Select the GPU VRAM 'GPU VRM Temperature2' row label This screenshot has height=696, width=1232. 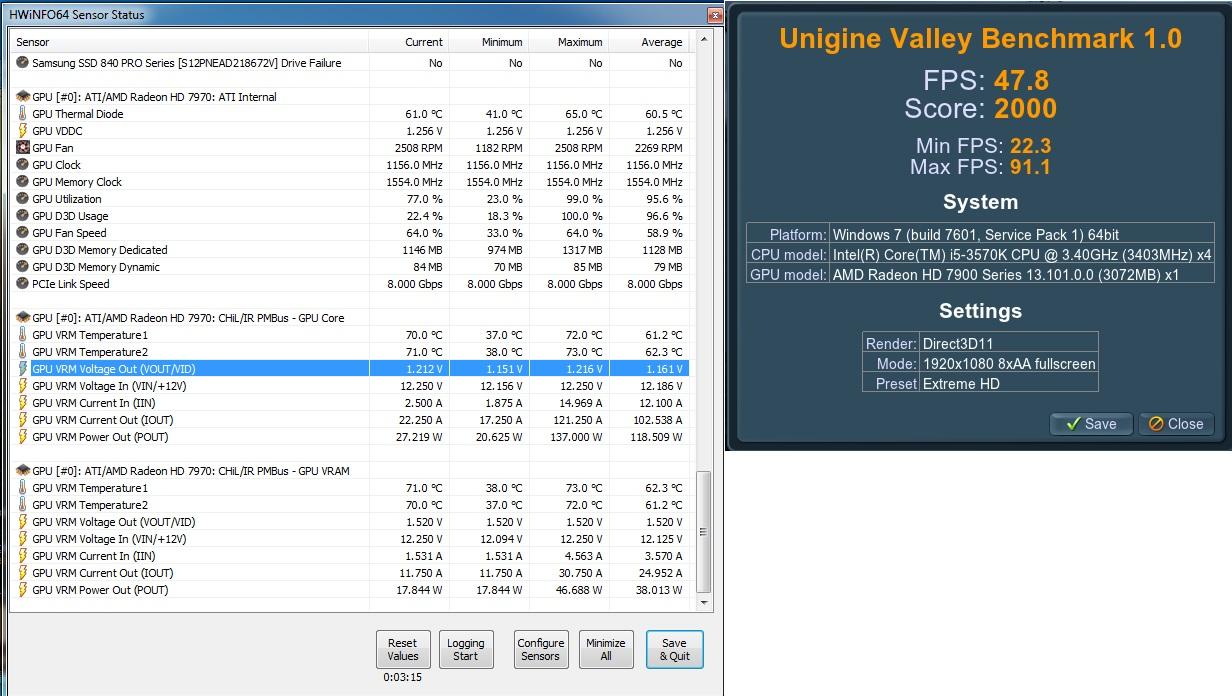tap(90, 505)
